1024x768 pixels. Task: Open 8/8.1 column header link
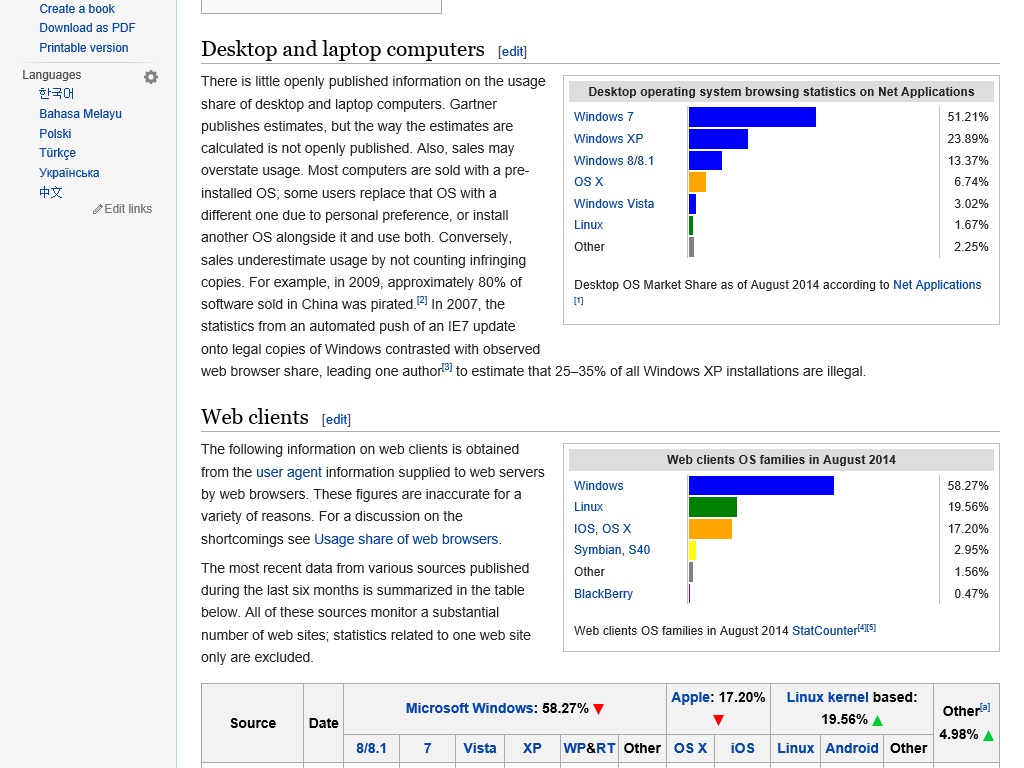coord(371,748)
